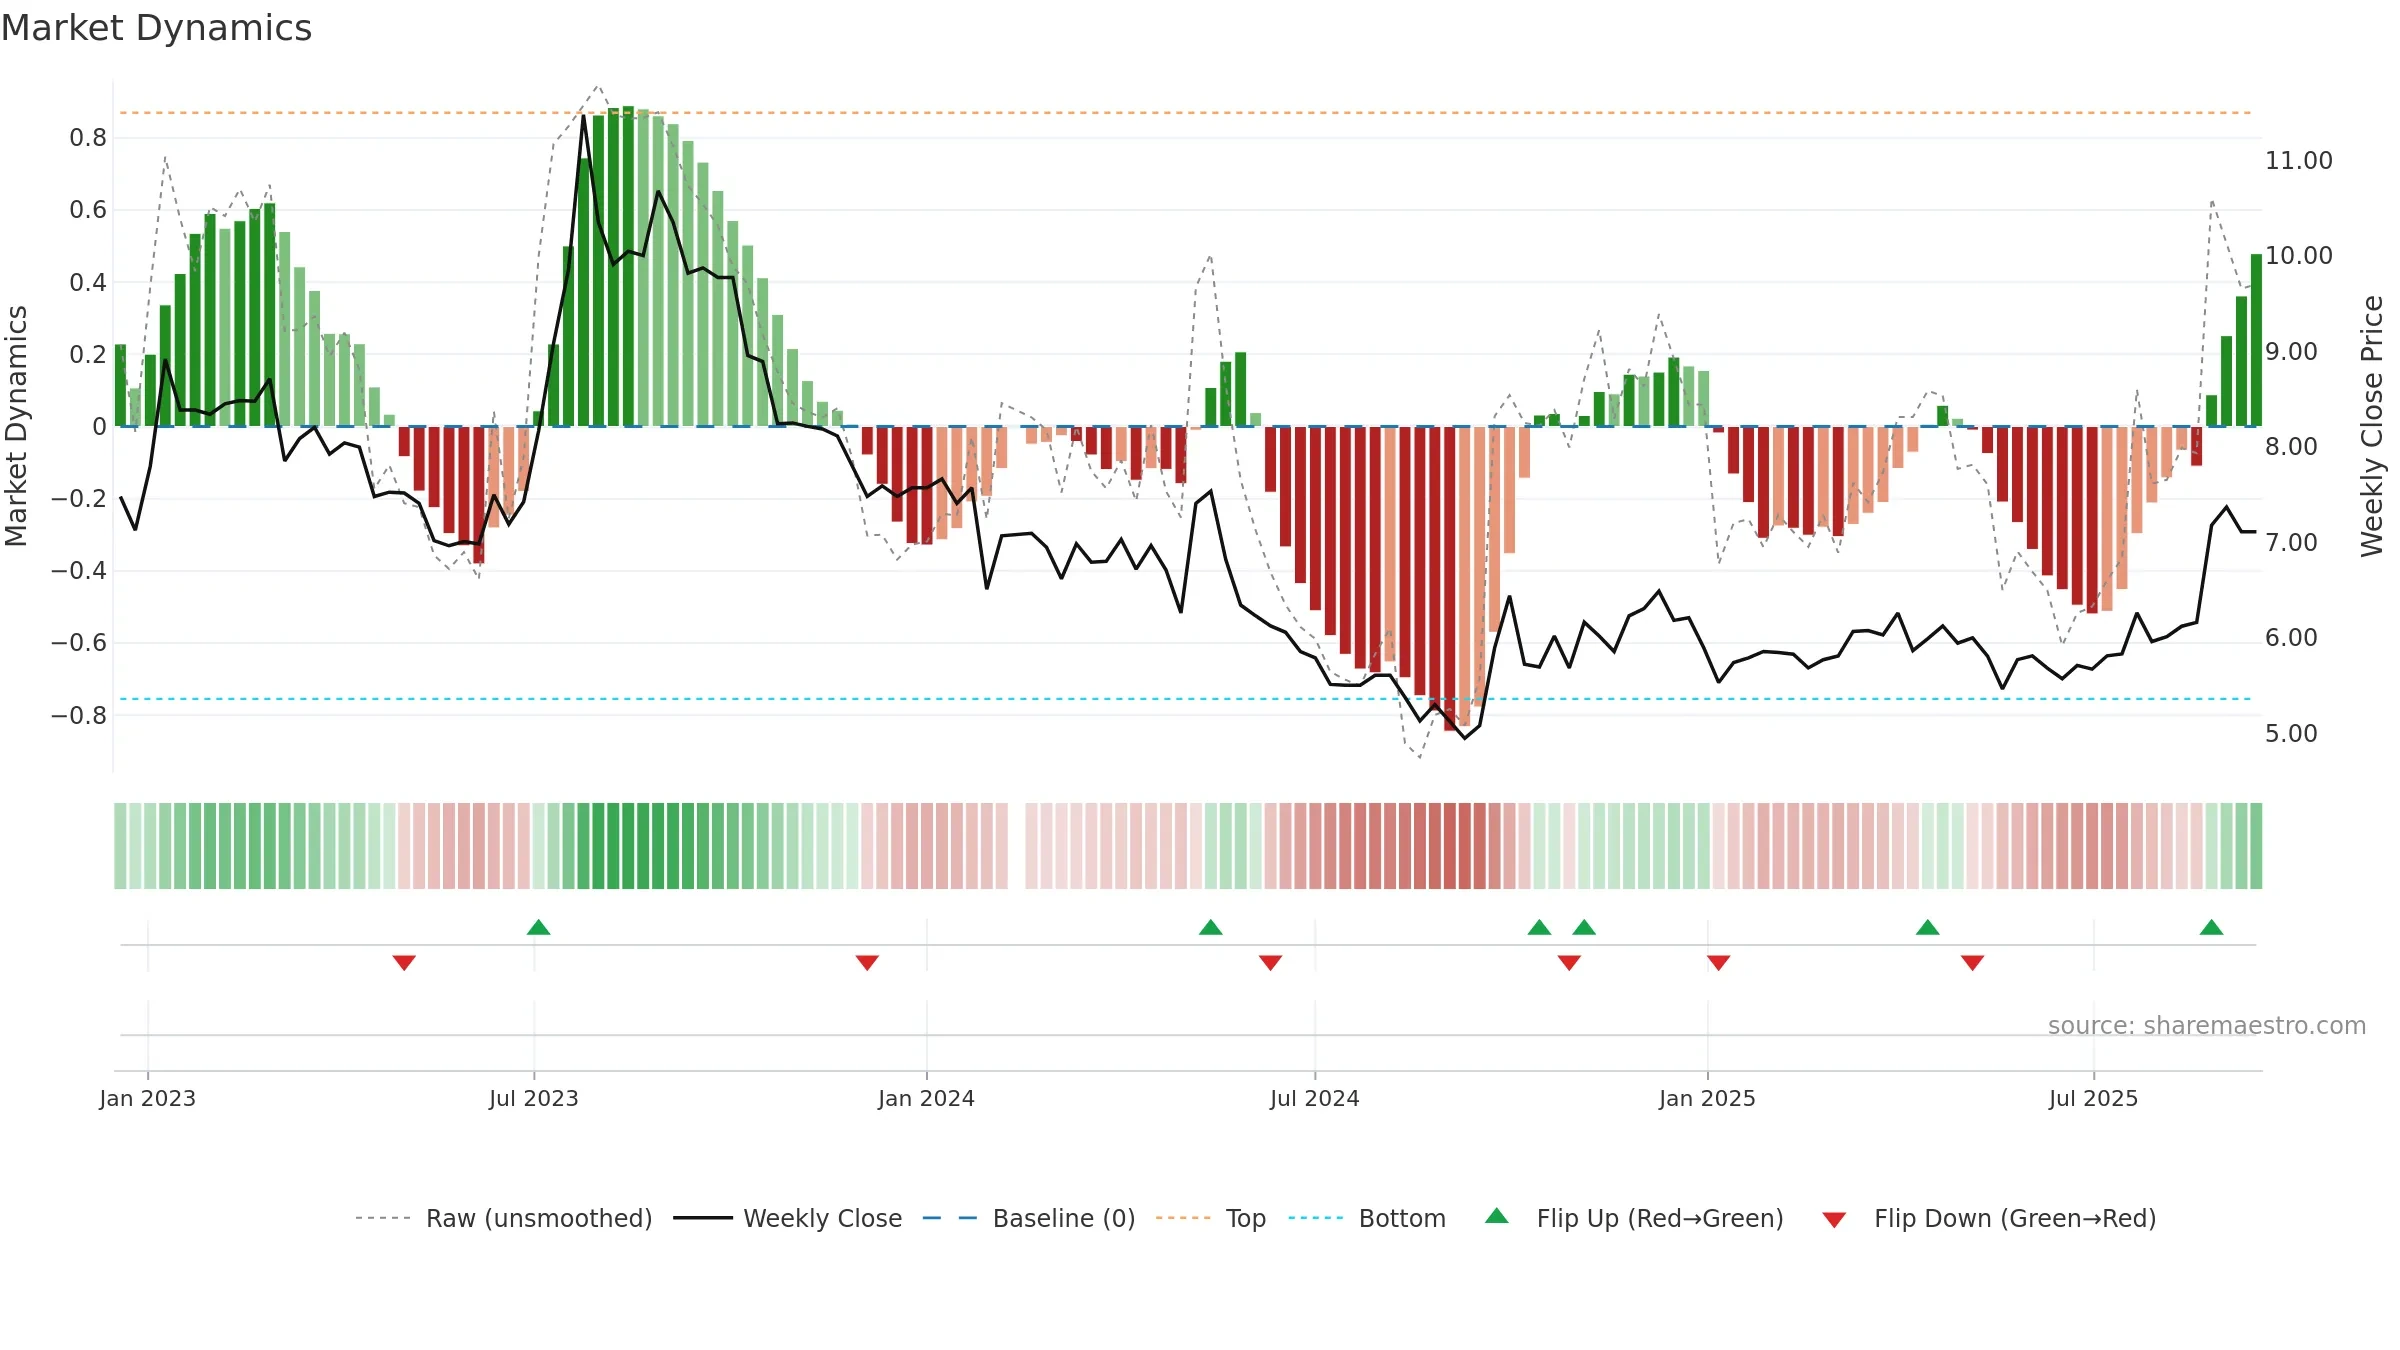The width and height of the screenshot is (2400, 1350).
Task: Click the red Flip Down triangle in the legend
Action: point(1834,1220)
